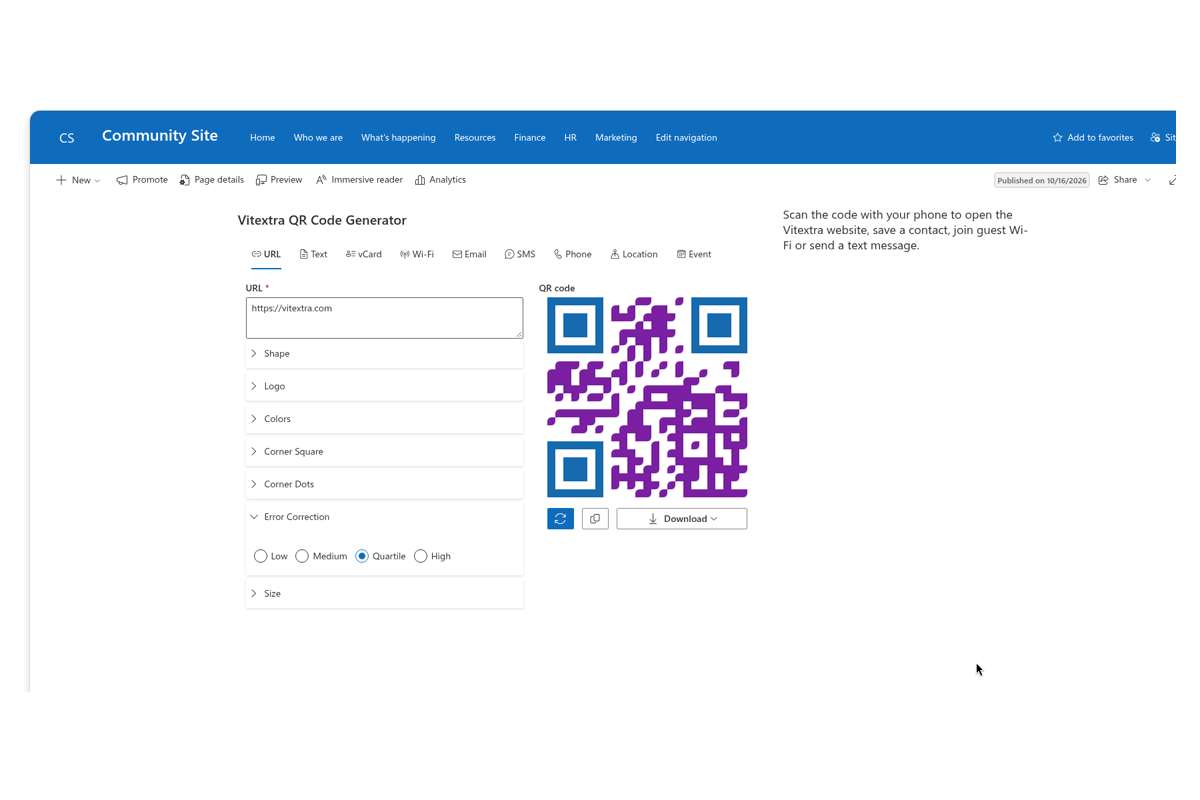Screen dimensions: 1200x800
Task: Click the plus icon beside New
Action: (61, 180)
